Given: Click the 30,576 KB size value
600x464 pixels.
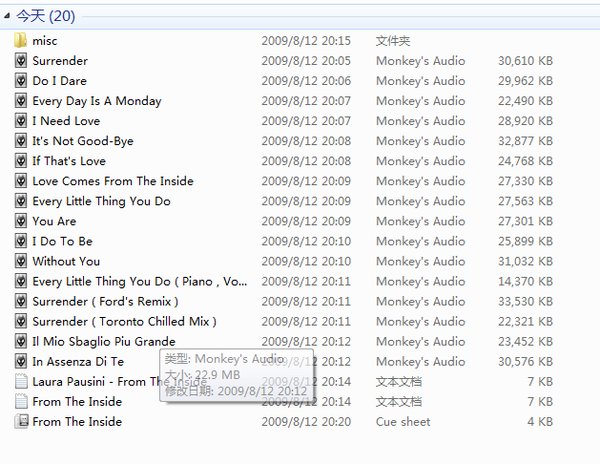Looking at the screenshot, I should click(525, 361).
